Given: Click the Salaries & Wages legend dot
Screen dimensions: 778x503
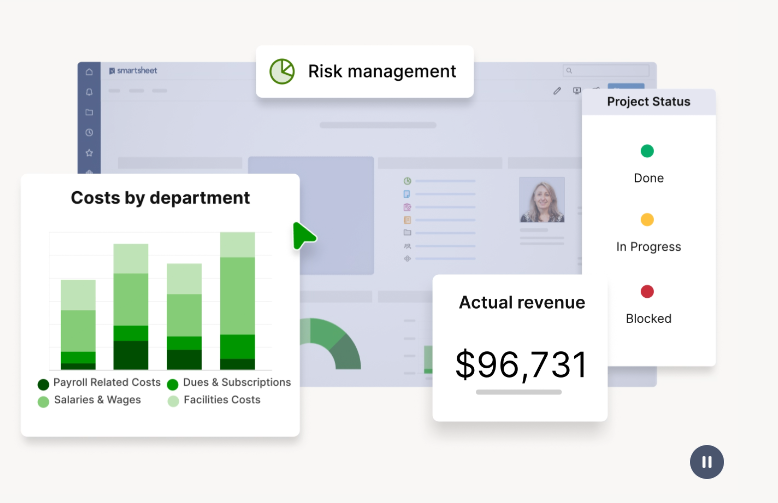Looking at the screenshot, I should (x=43, y=401).
